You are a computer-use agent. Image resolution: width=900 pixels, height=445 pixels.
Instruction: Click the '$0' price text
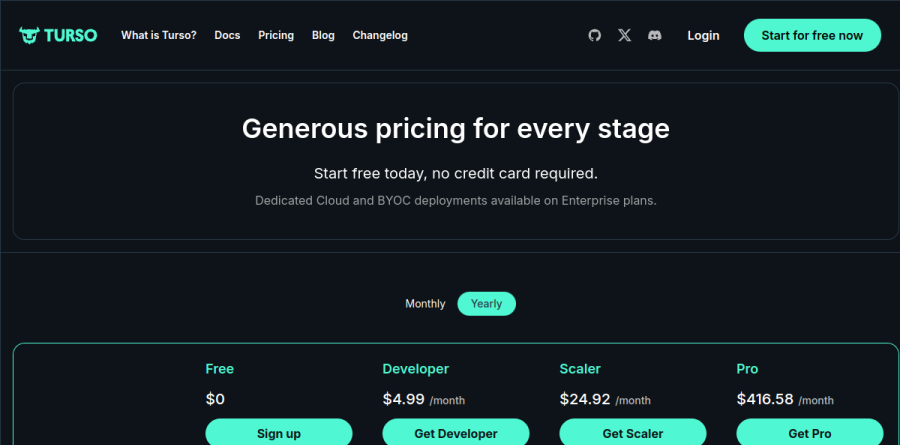pos(215,399)
